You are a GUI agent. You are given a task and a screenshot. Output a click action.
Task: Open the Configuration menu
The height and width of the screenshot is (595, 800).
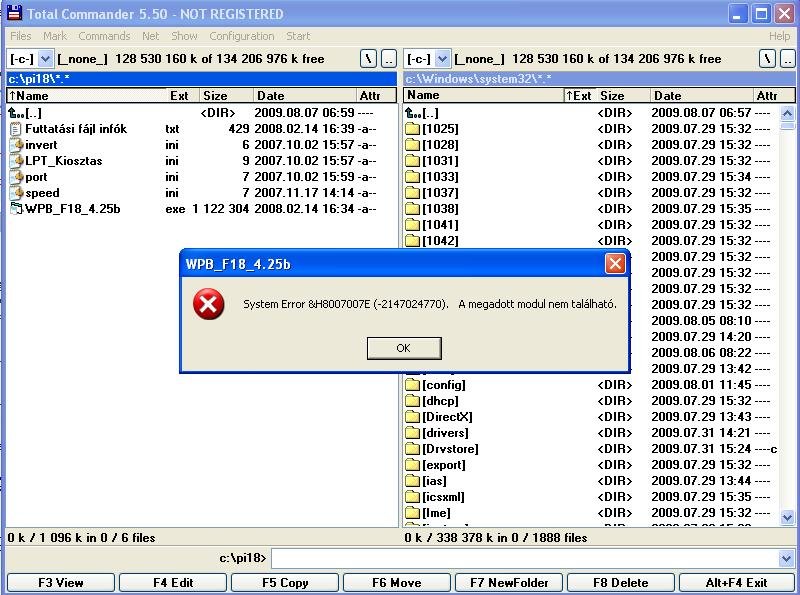(x=242, y=36)
